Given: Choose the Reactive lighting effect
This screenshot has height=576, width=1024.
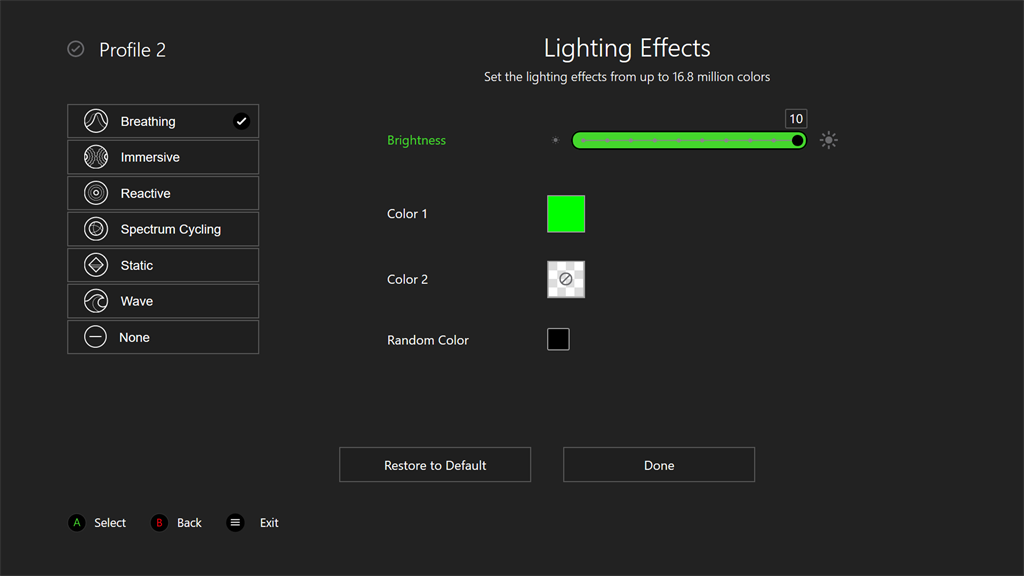Looking at the screenshot, I should pyautogui.click(x=163, y=193).
